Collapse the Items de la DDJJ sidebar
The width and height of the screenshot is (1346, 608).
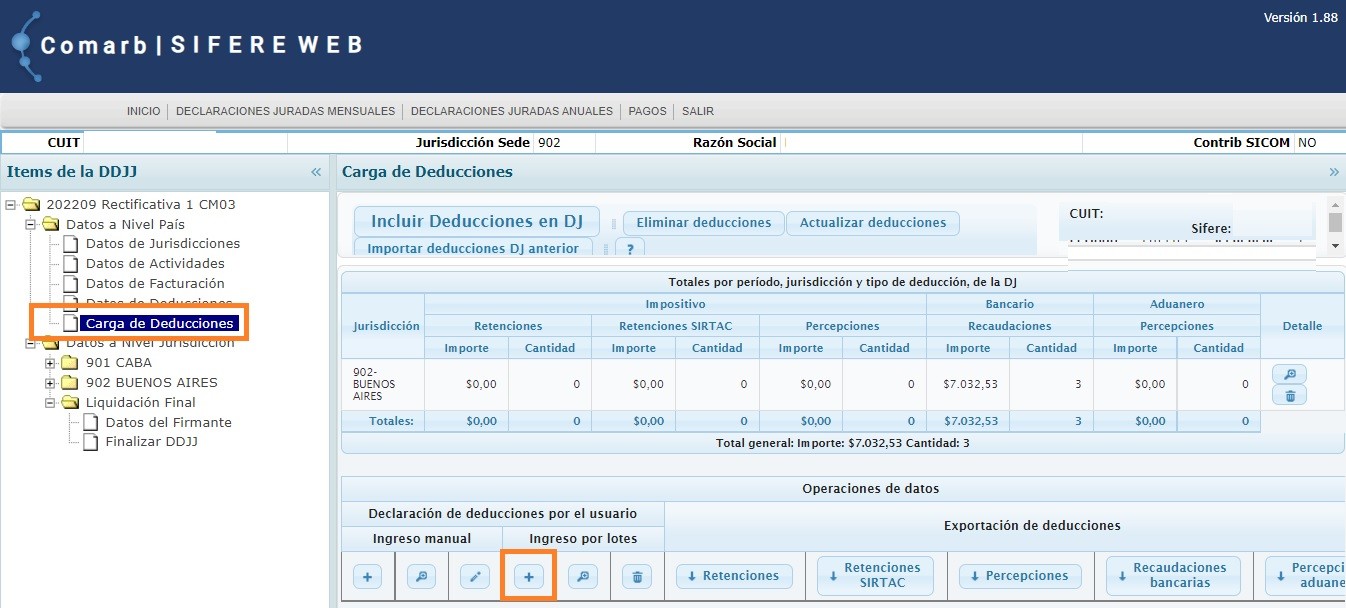coord(317,171)
